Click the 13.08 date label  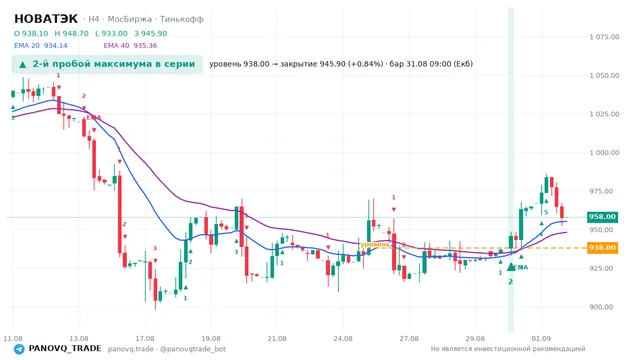[x=79, y=338]
